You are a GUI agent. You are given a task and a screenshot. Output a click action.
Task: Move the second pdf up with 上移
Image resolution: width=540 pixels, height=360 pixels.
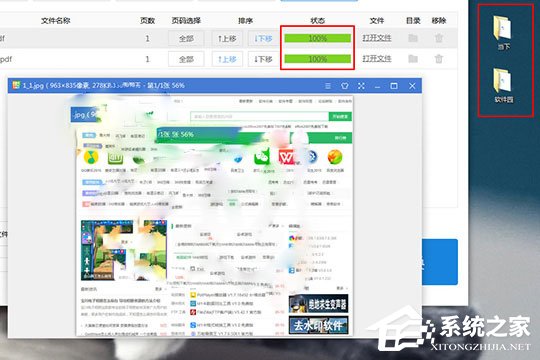227,59
